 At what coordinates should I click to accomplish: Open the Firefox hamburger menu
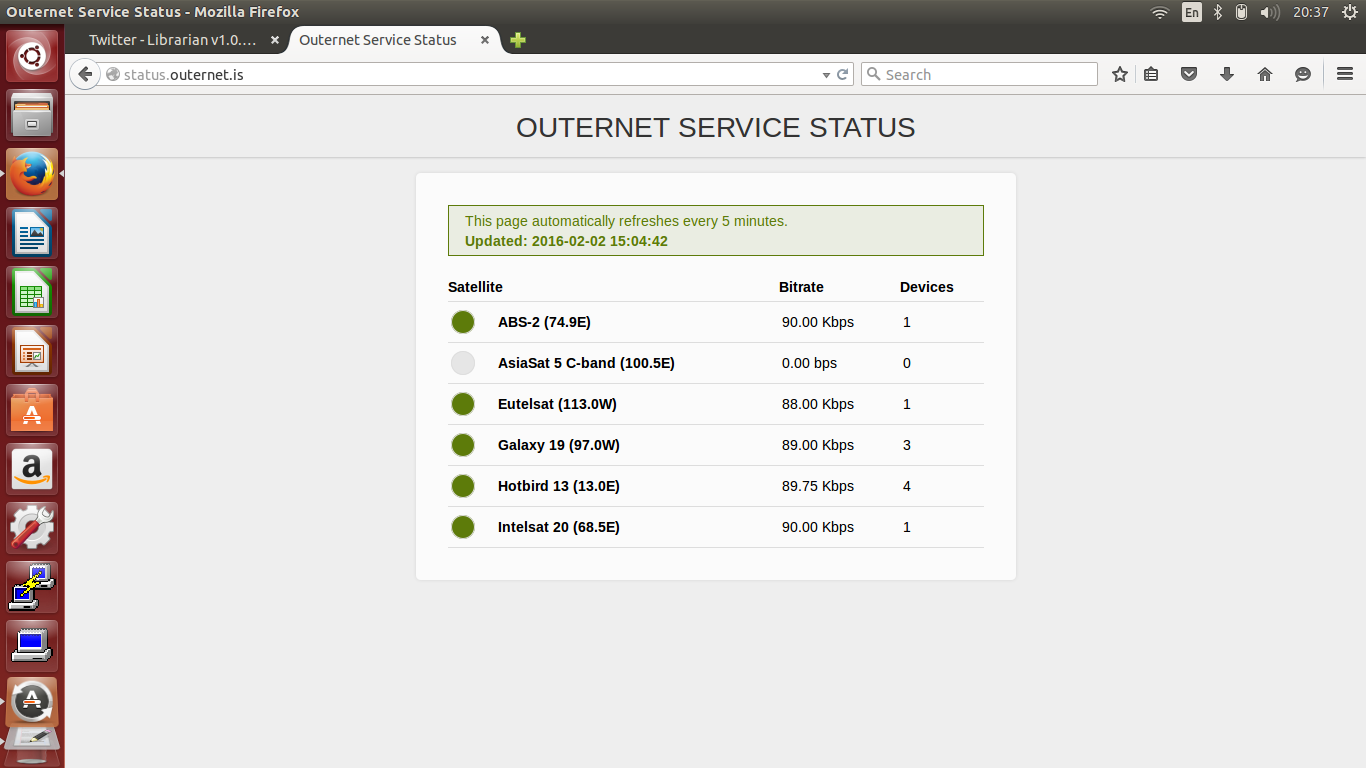click(1345, 74)
